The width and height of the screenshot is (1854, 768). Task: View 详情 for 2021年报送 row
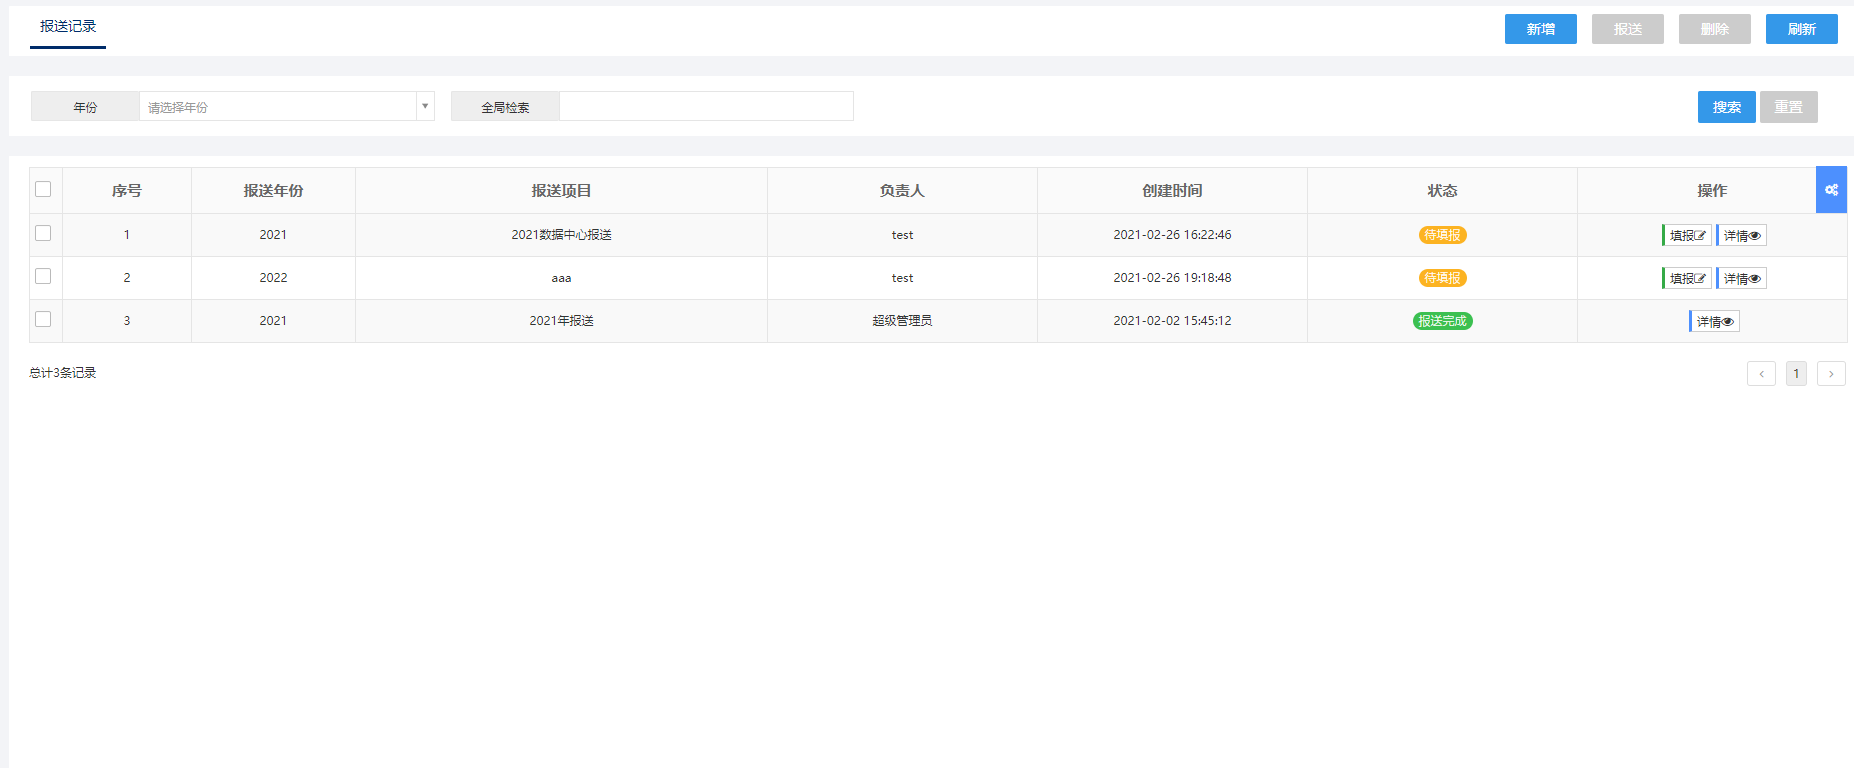(x=1715, y=321)
